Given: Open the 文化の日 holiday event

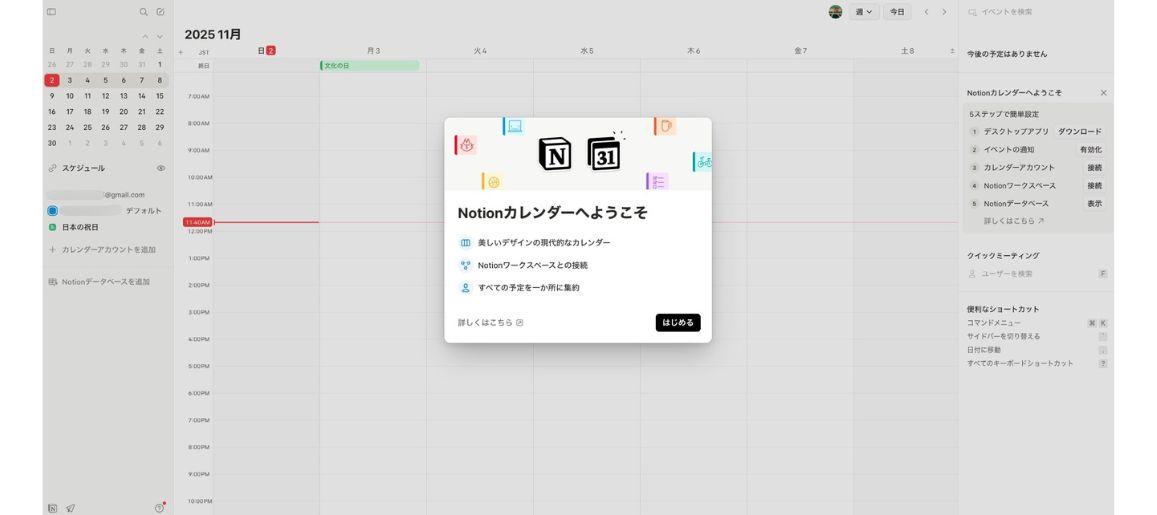Looking at the screenshot, I should click(x=369, y=66).
